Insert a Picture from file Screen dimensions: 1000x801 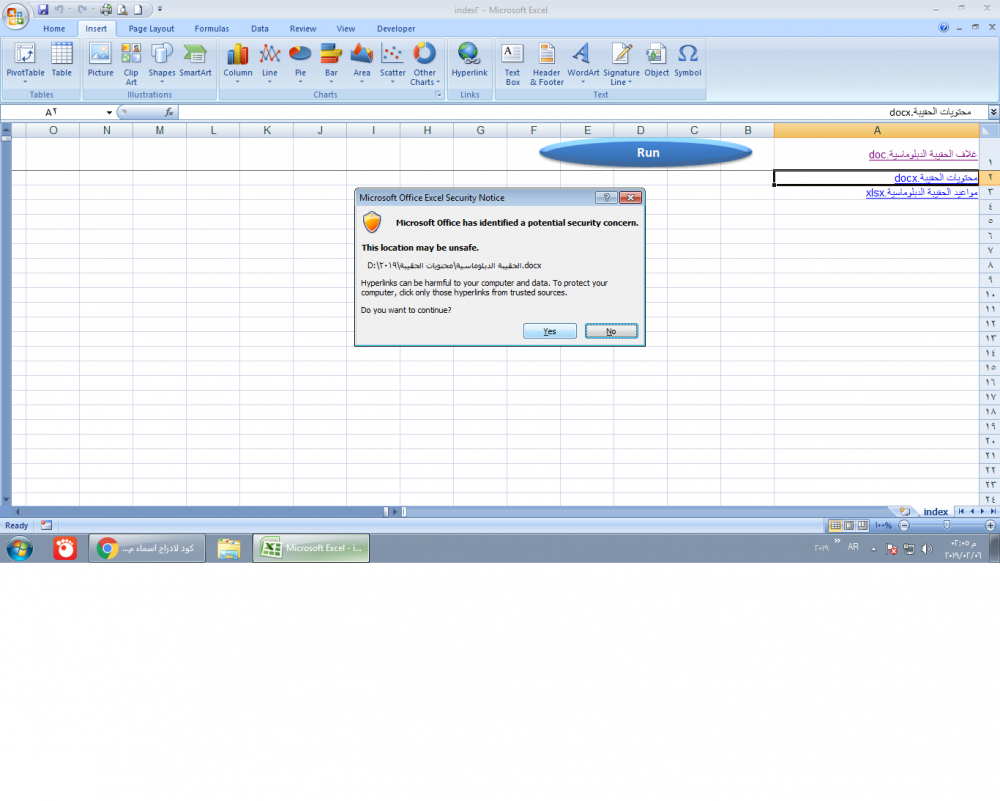[x=100, y=63]
